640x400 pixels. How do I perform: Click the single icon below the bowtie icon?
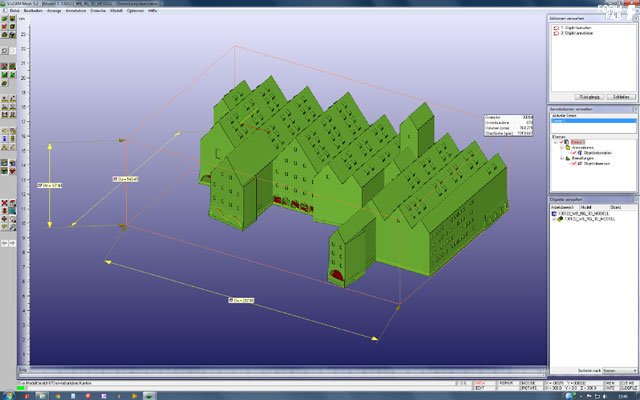4,83
